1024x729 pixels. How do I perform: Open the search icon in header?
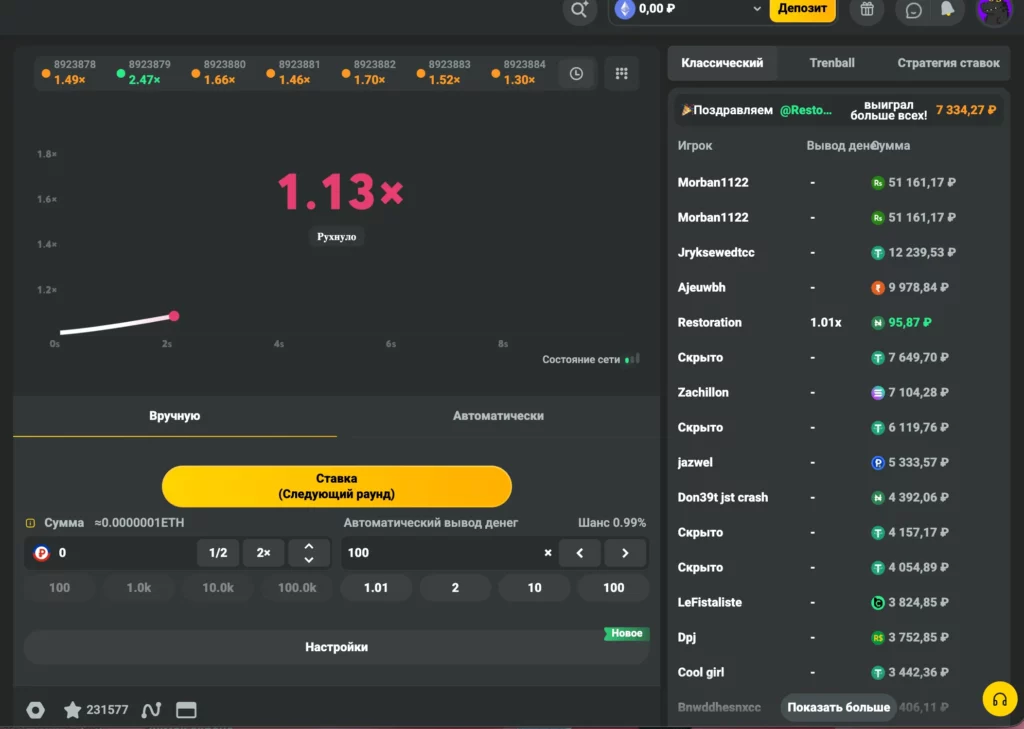point(579,10)
